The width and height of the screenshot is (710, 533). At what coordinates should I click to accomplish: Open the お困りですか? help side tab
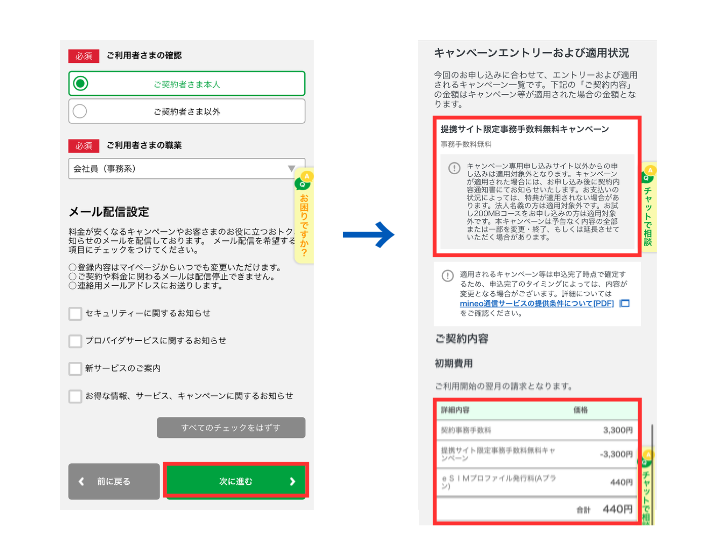click(x=304, y=216)
